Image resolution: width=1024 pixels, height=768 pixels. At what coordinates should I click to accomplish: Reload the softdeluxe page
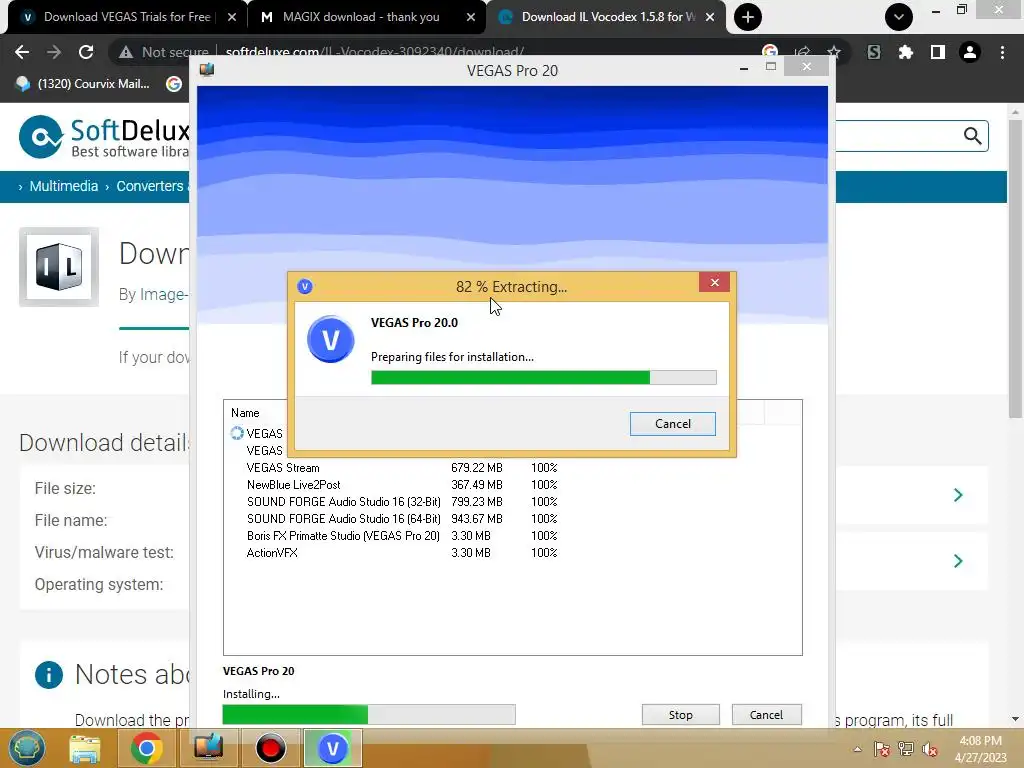click(86, 52)
